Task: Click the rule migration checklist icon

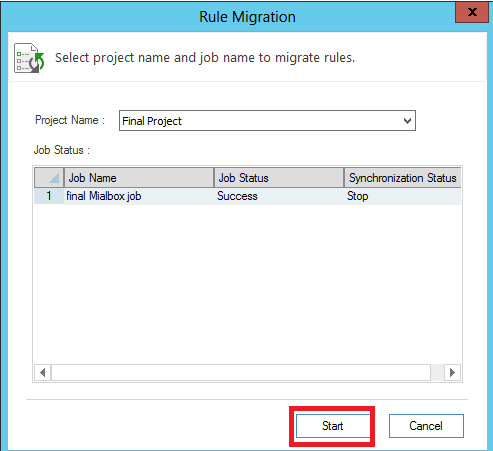Action: pos(29,58)
